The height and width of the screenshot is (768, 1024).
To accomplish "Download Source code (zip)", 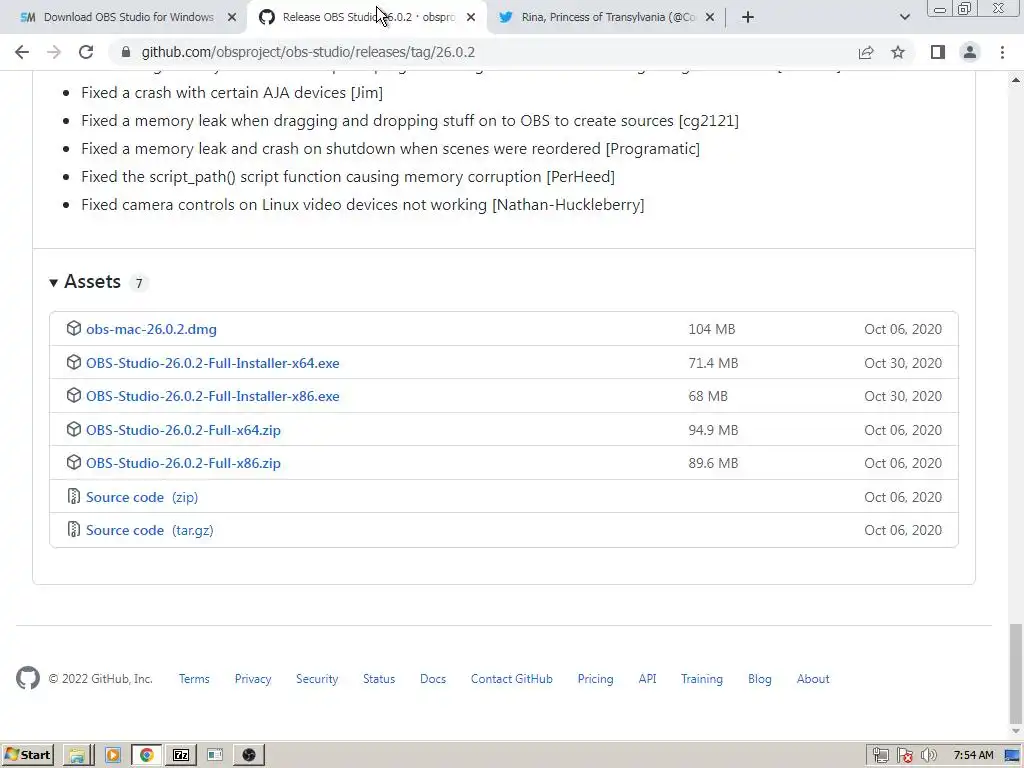I will tap(142, 497).
